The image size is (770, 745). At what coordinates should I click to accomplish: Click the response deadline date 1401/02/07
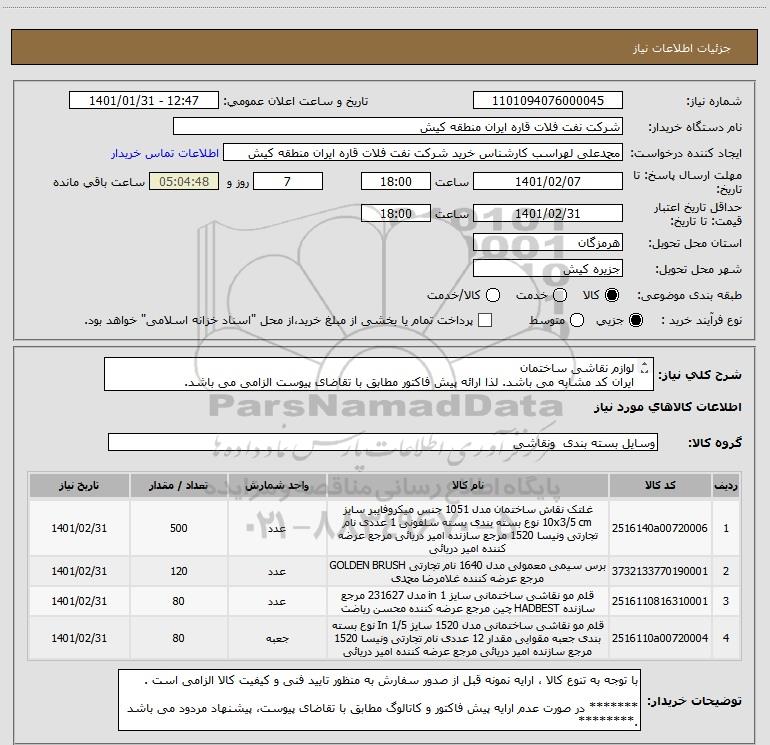(x=548, y=181)
